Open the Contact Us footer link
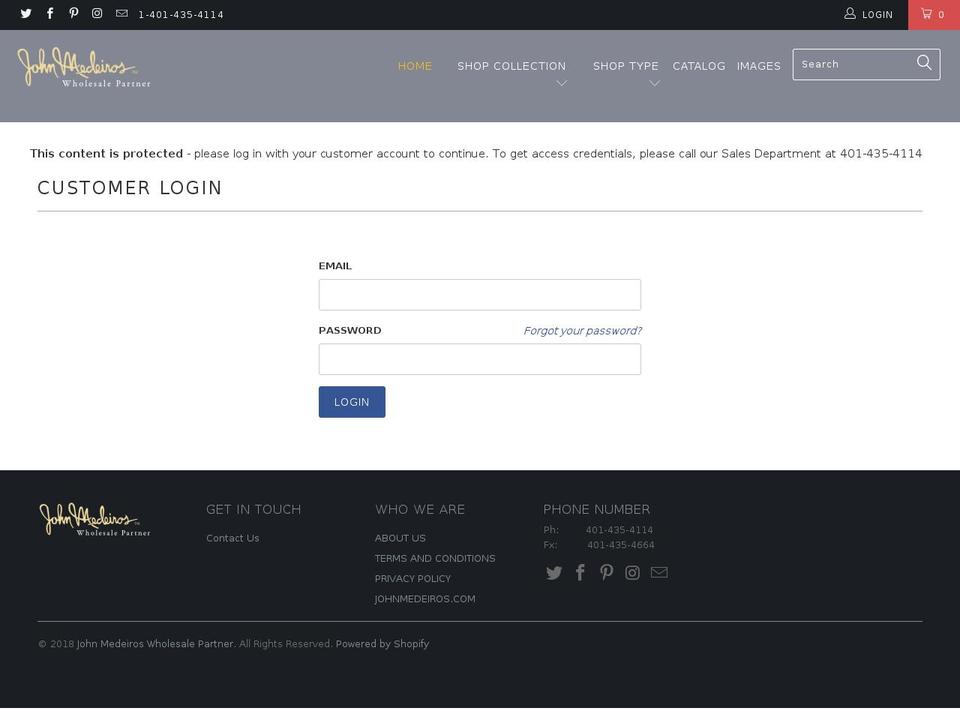This screenshot has width=960, height=720. [x=233, y=538]
